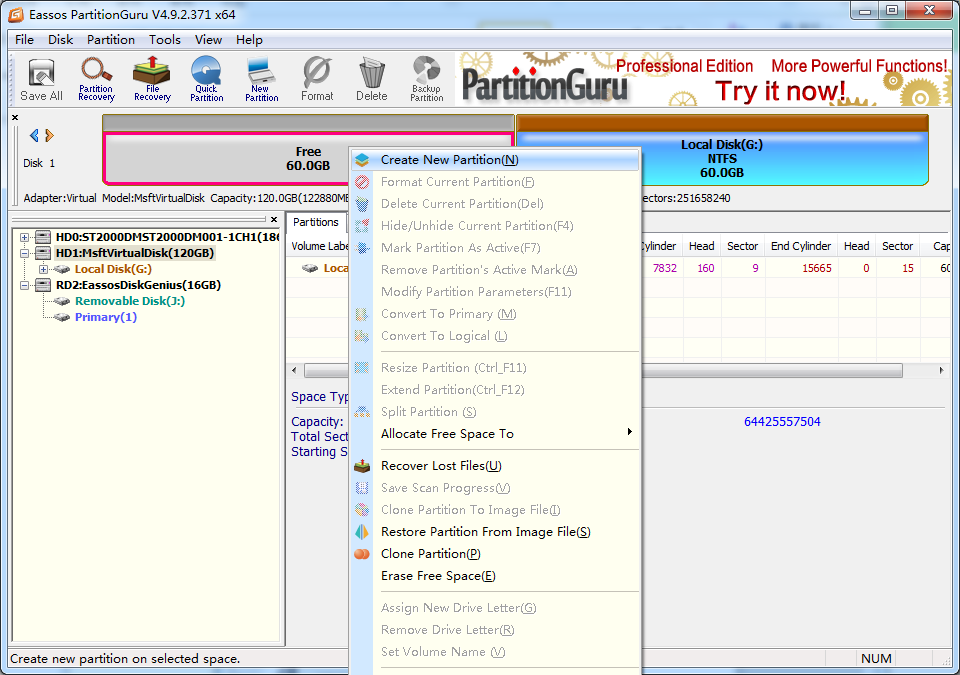Choose Create New Partition(N) menu entry
This screenshot has width=960, height=675.
coord(496,160)
